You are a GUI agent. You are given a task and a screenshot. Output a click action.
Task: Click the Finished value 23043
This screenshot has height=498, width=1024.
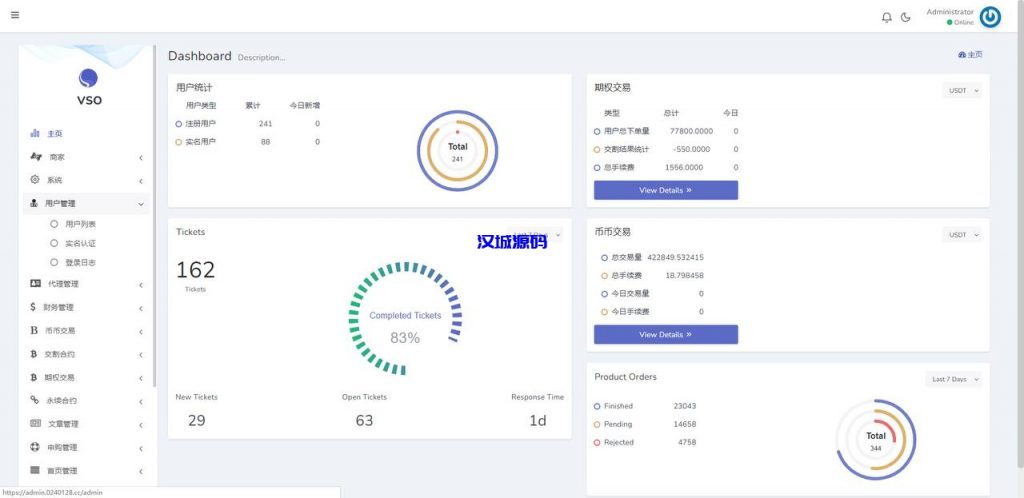(684, 406)
